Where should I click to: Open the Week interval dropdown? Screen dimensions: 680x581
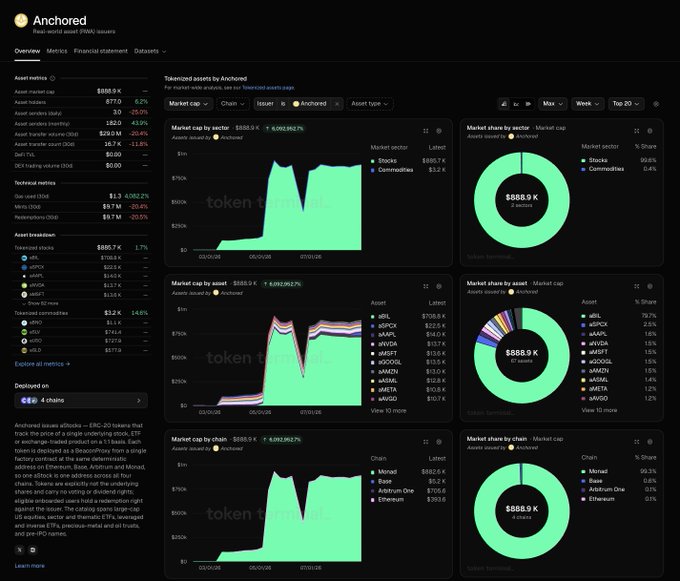click(588, 104)
